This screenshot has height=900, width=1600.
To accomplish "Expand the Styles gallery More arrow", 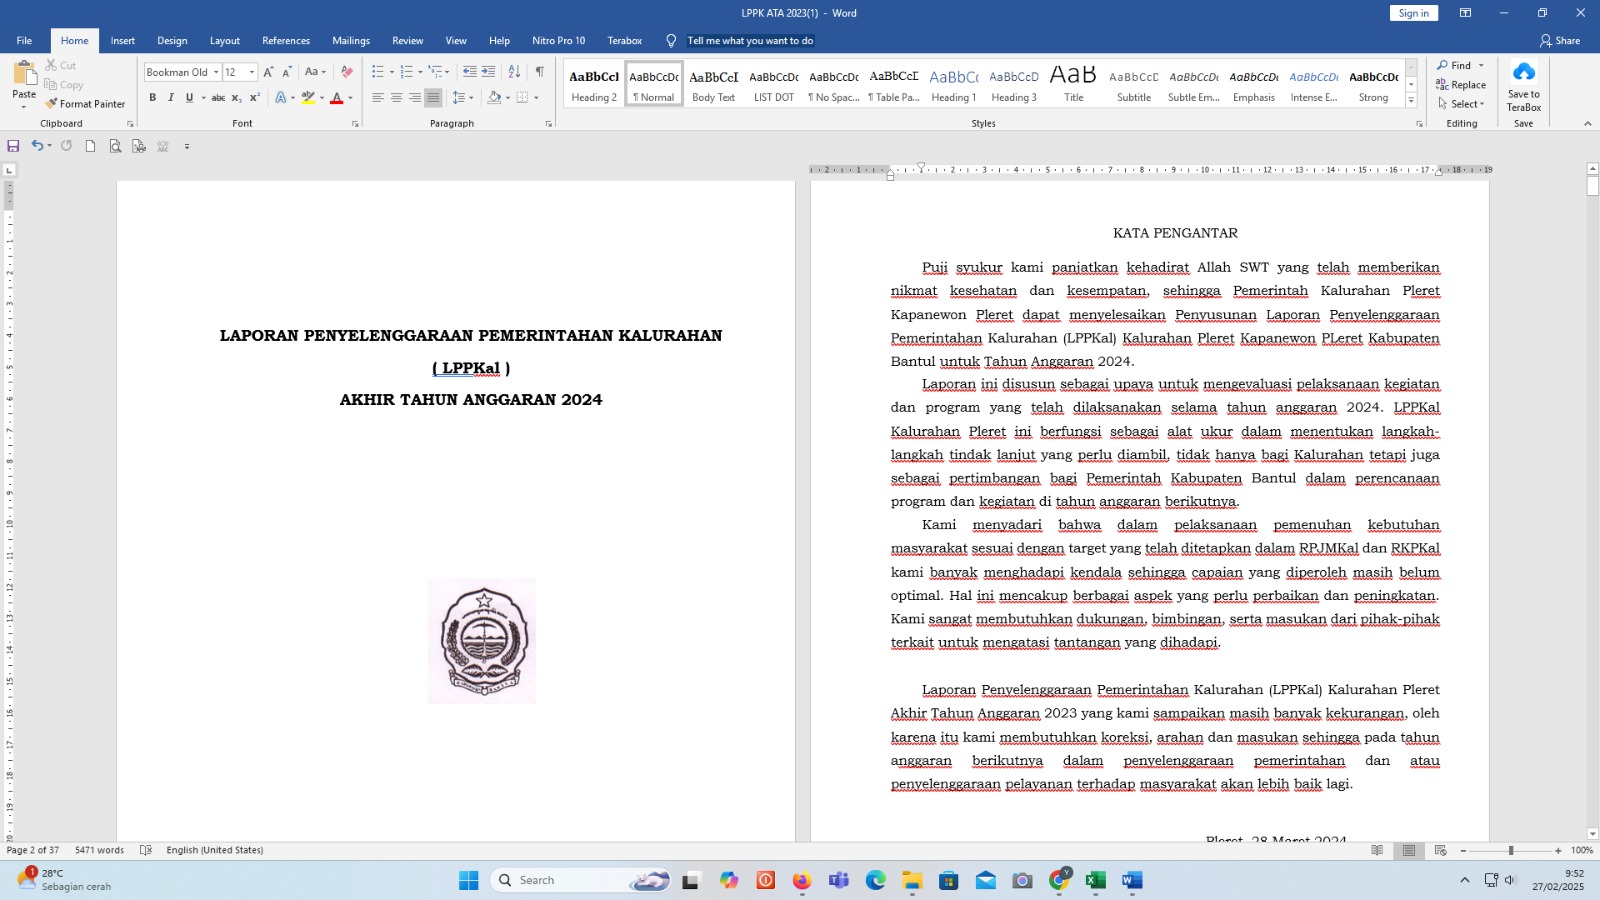I will click(x=1411, y=101).
